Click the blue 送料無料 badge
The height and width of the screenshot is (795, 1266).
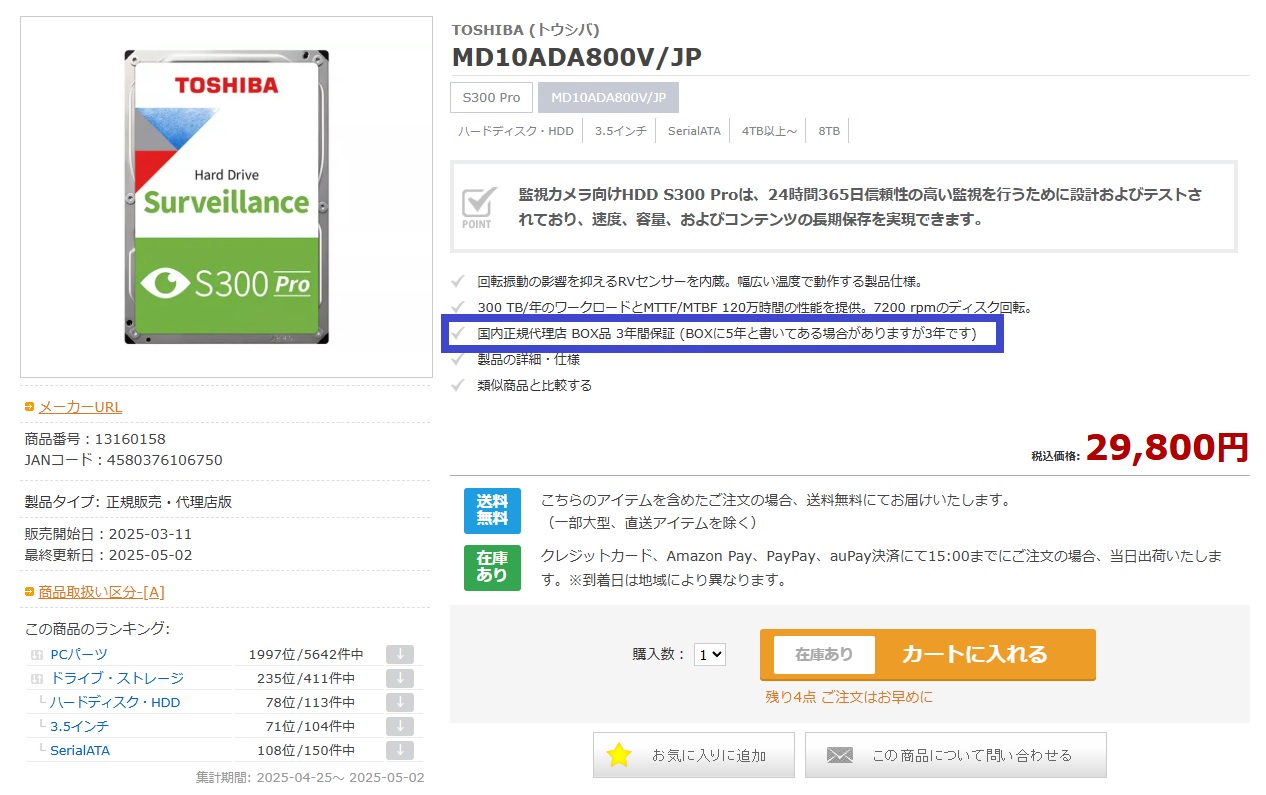point(492,511)
